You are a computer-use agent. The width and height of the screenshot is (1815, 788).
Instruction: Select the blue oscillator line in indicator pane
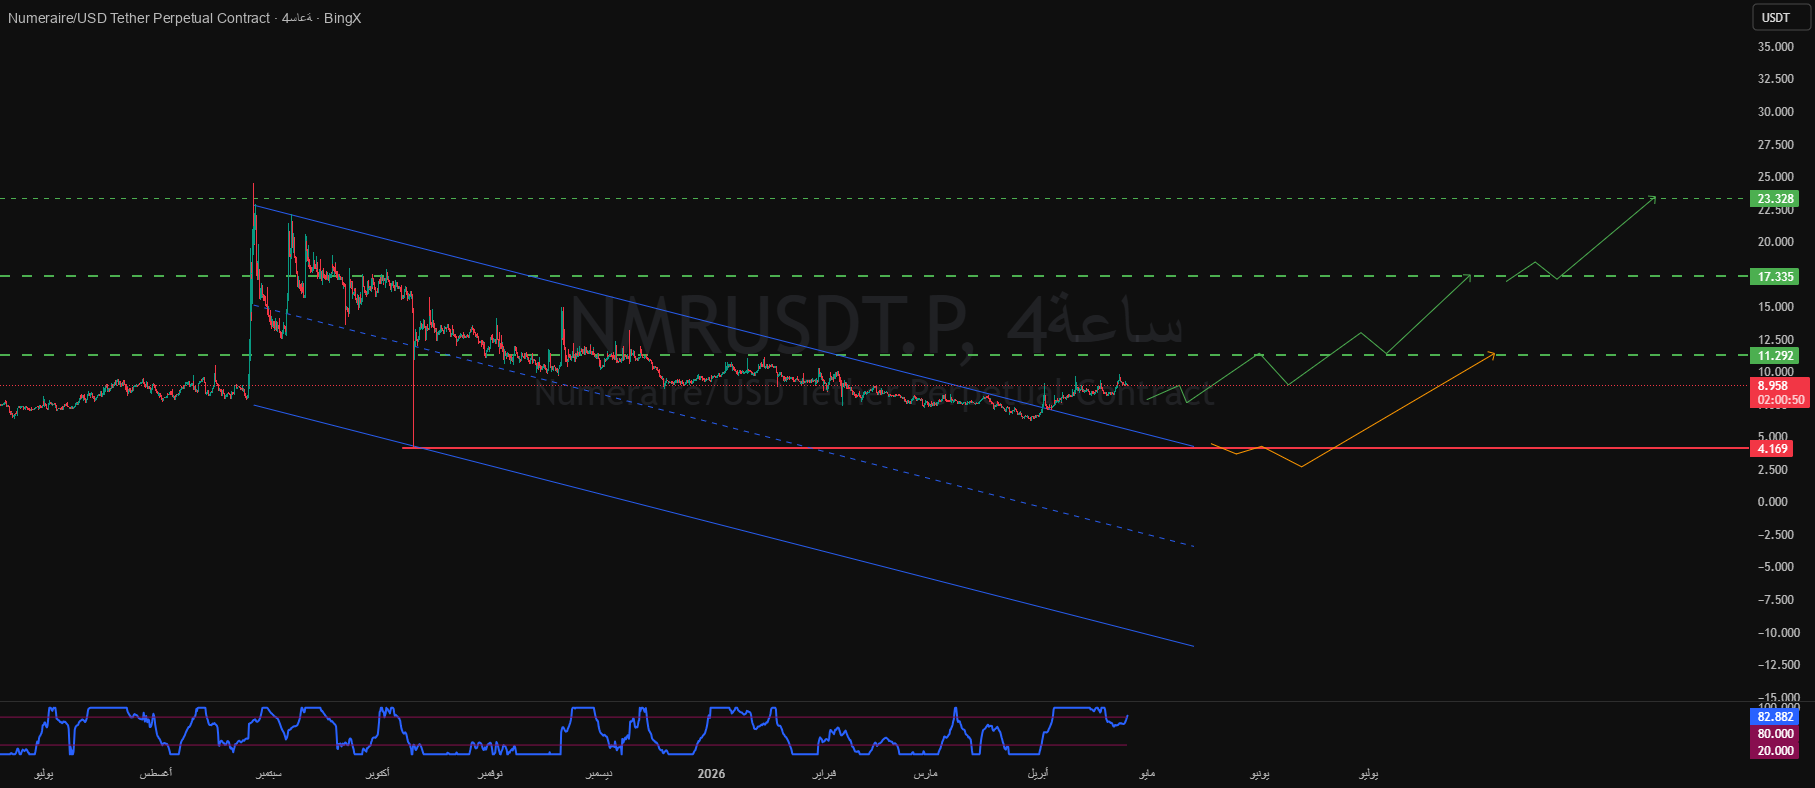(x=565, y=731)
